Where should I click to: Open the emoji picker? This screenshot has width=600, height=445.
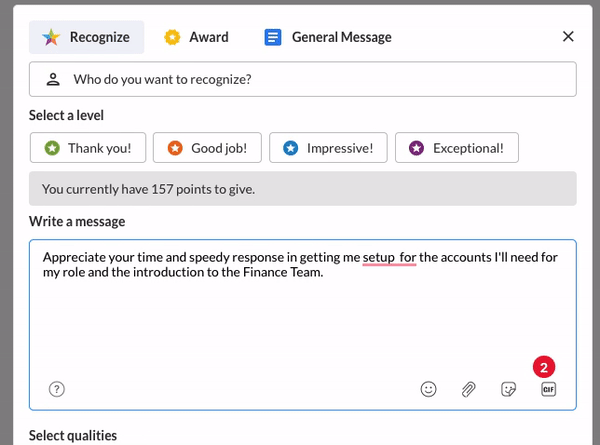(x=428, y=389)
